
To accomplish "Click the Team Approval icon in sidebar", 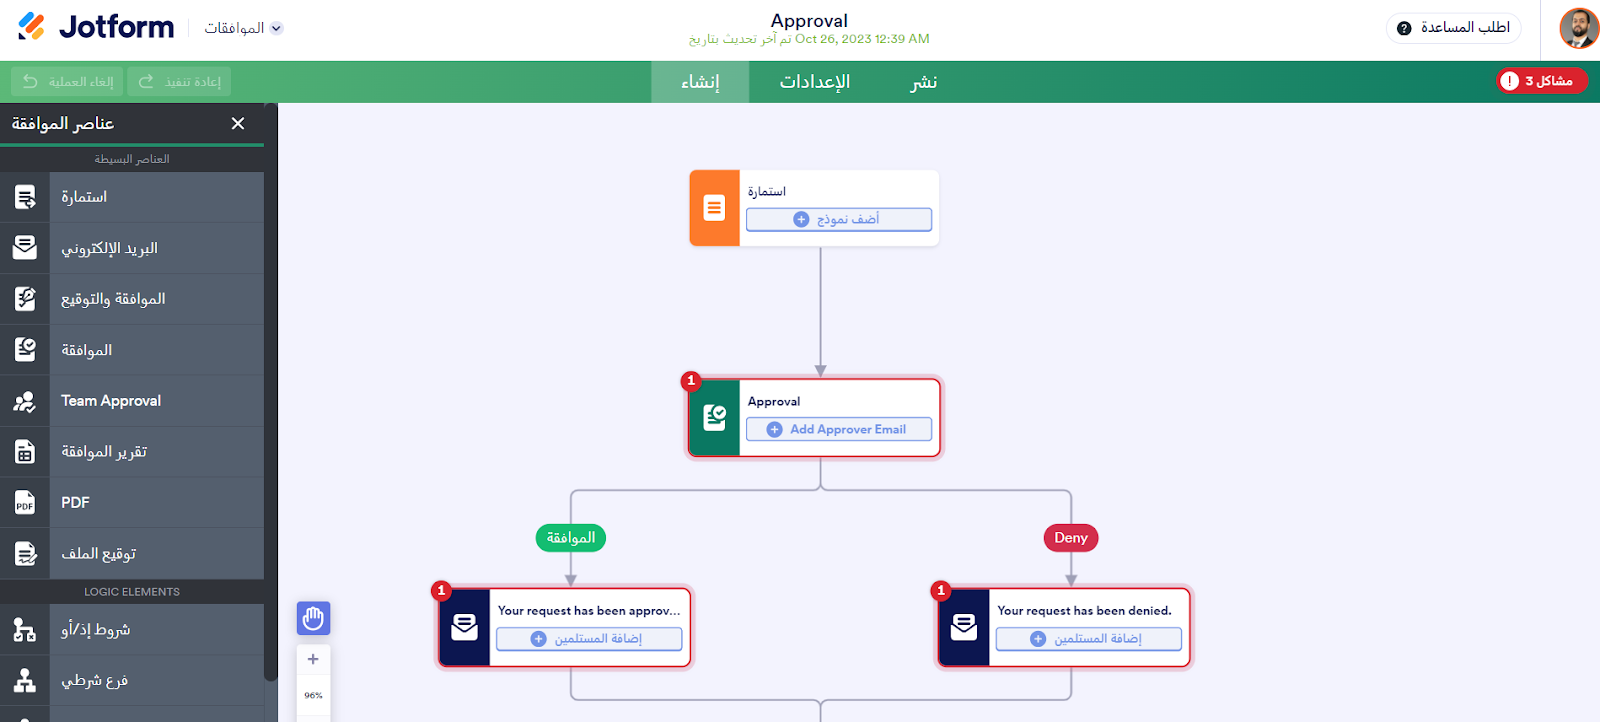I will tap(25, 401).
